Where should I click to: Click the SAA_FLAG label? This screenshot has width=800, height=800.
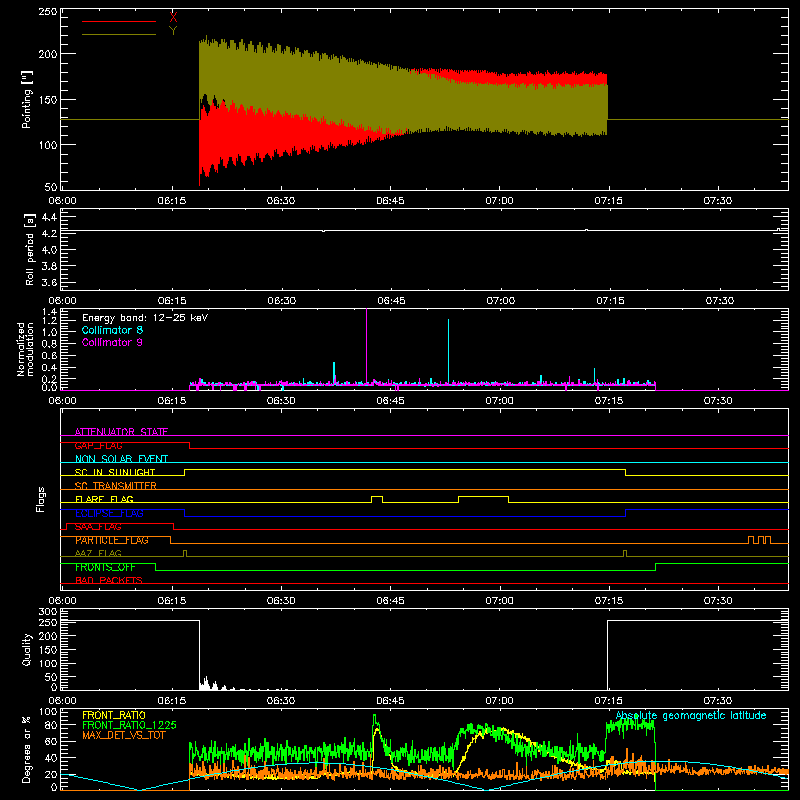98,527
